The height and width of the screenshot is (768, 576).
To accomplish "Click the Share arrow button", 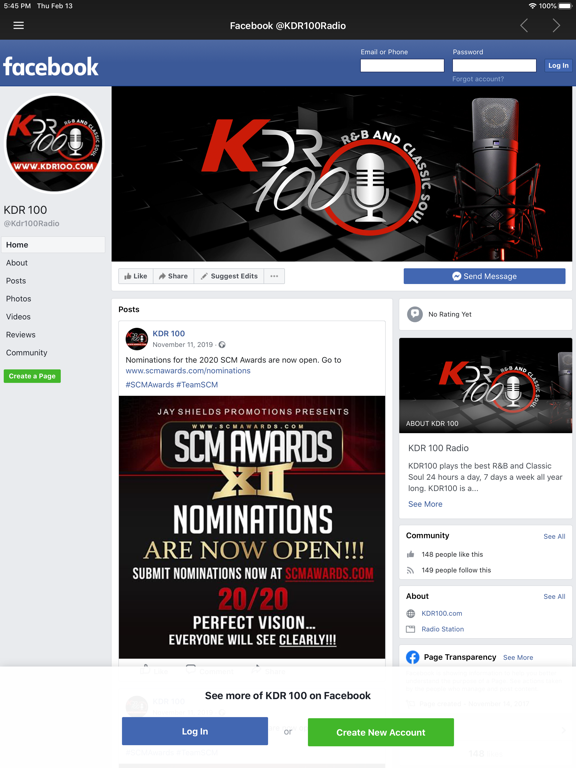I will [x=173, y=276].
